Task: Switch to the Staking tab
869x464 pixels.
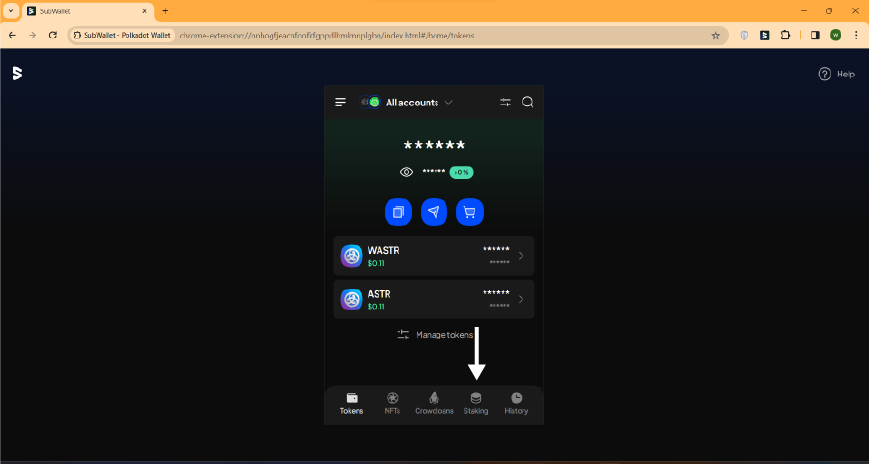Action: point(476,403)
